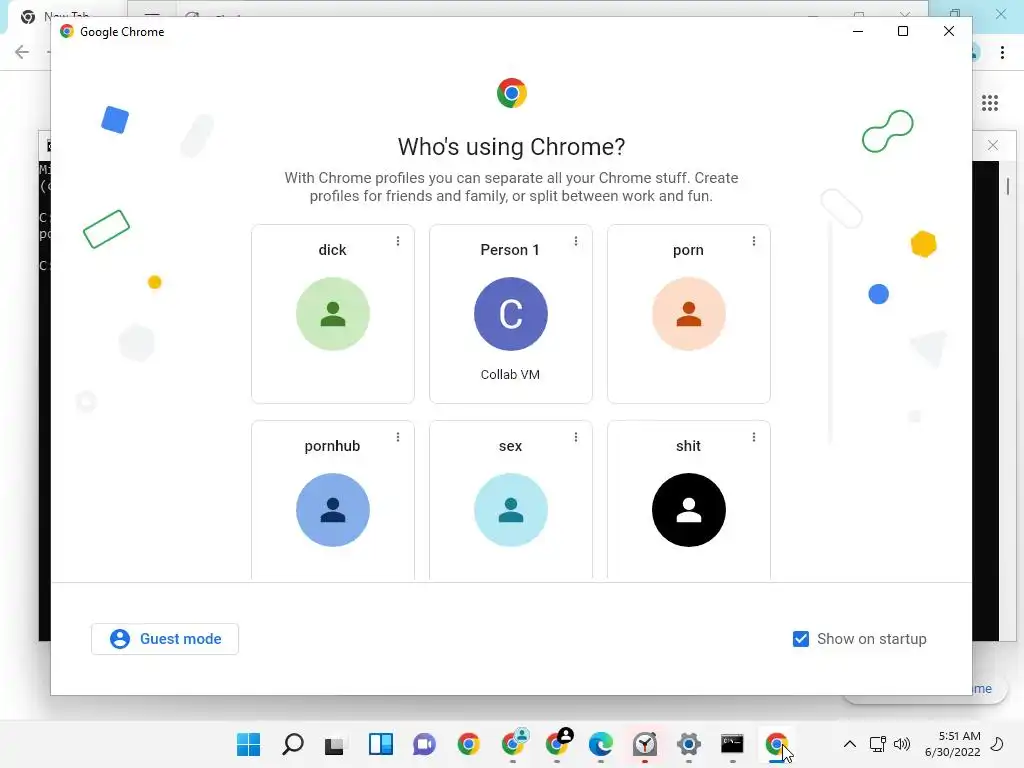
Task: Open the three-dot menu on the shit profile
Action: coord(754,437)
